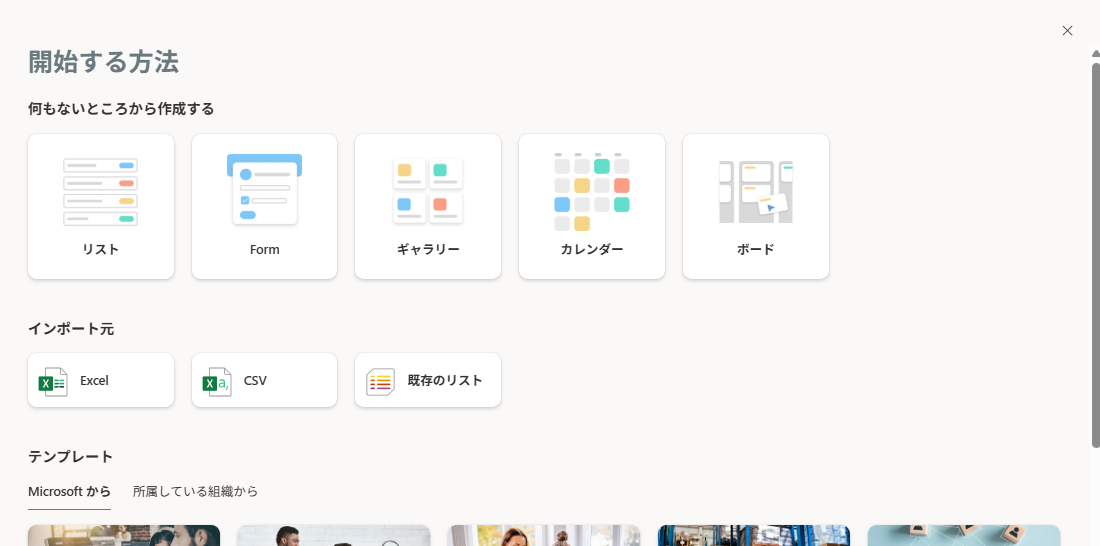Open the first template thumbnail
The width and height of the screenshot is (1100, 546).
tap(123, 535)
